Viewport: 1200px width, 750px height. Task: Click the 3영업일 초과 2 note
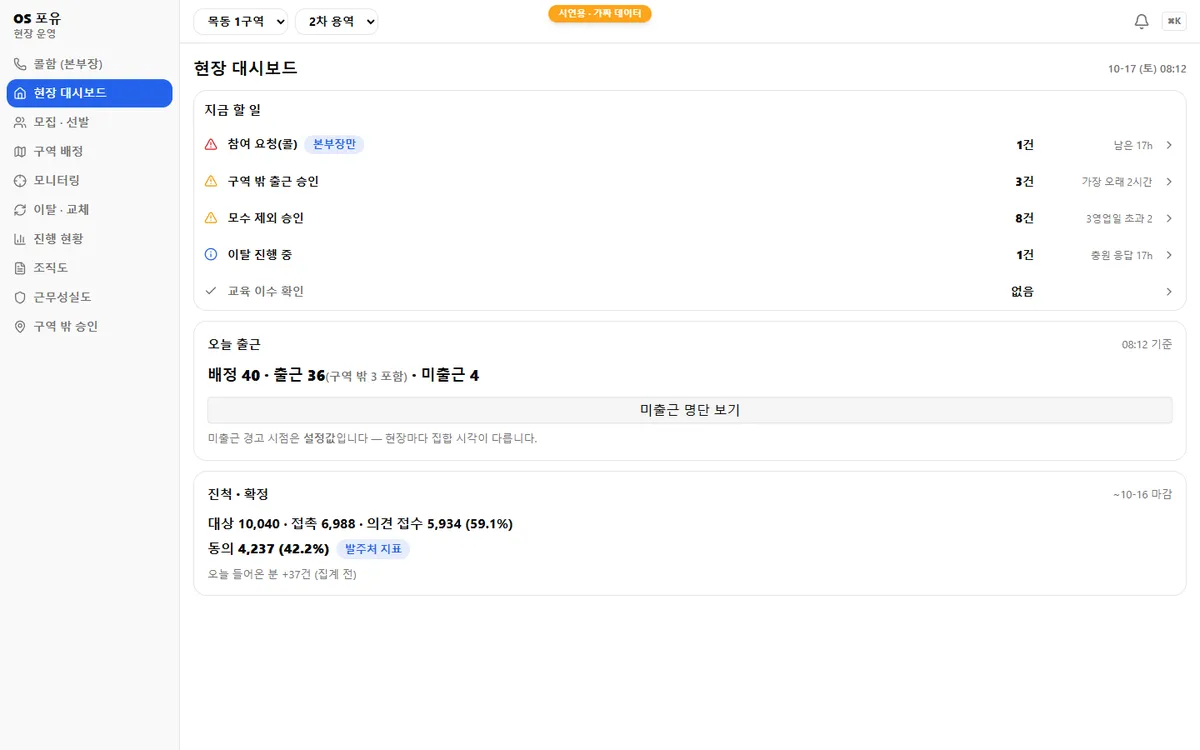pos(1119,218)
